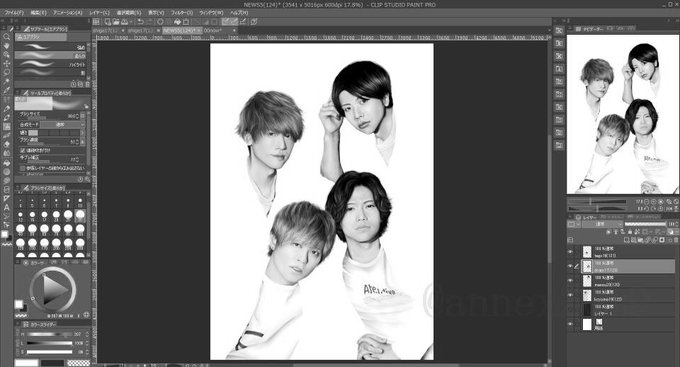Click the Zoom In icon in Navigator

click(x=654, y=202)
